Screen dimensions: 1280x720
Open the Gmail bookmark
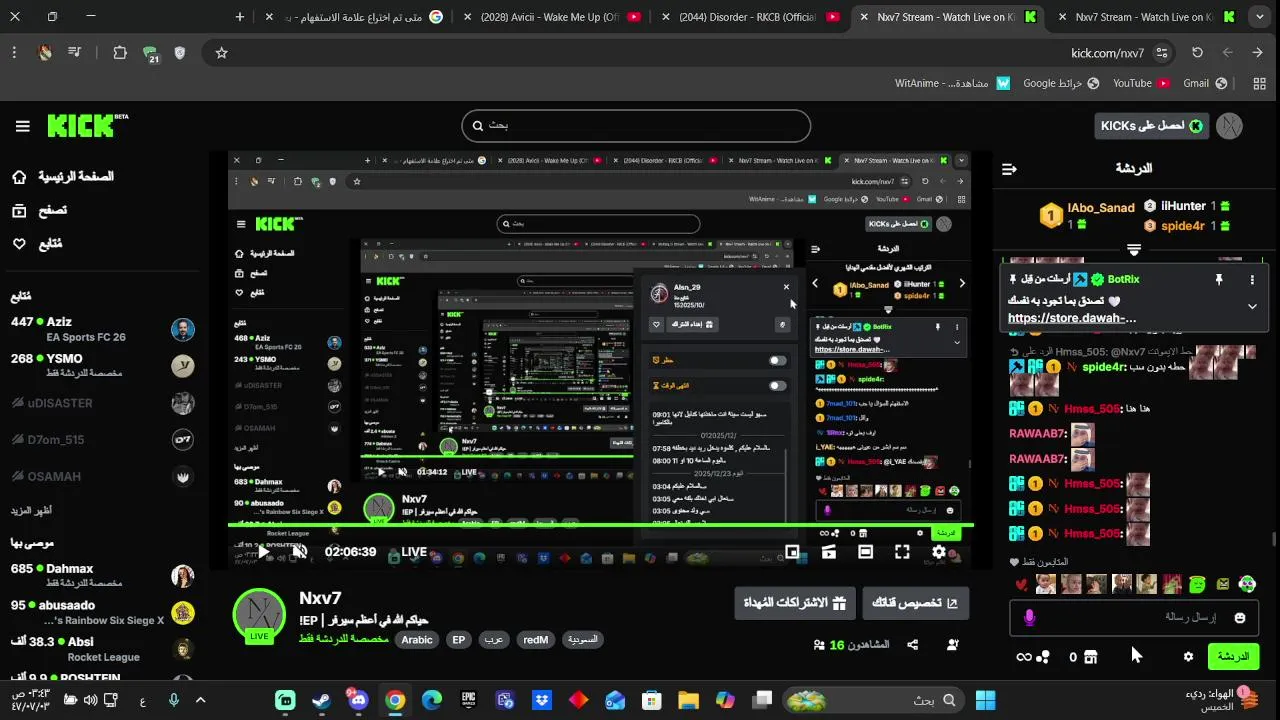coord(1205,83)
